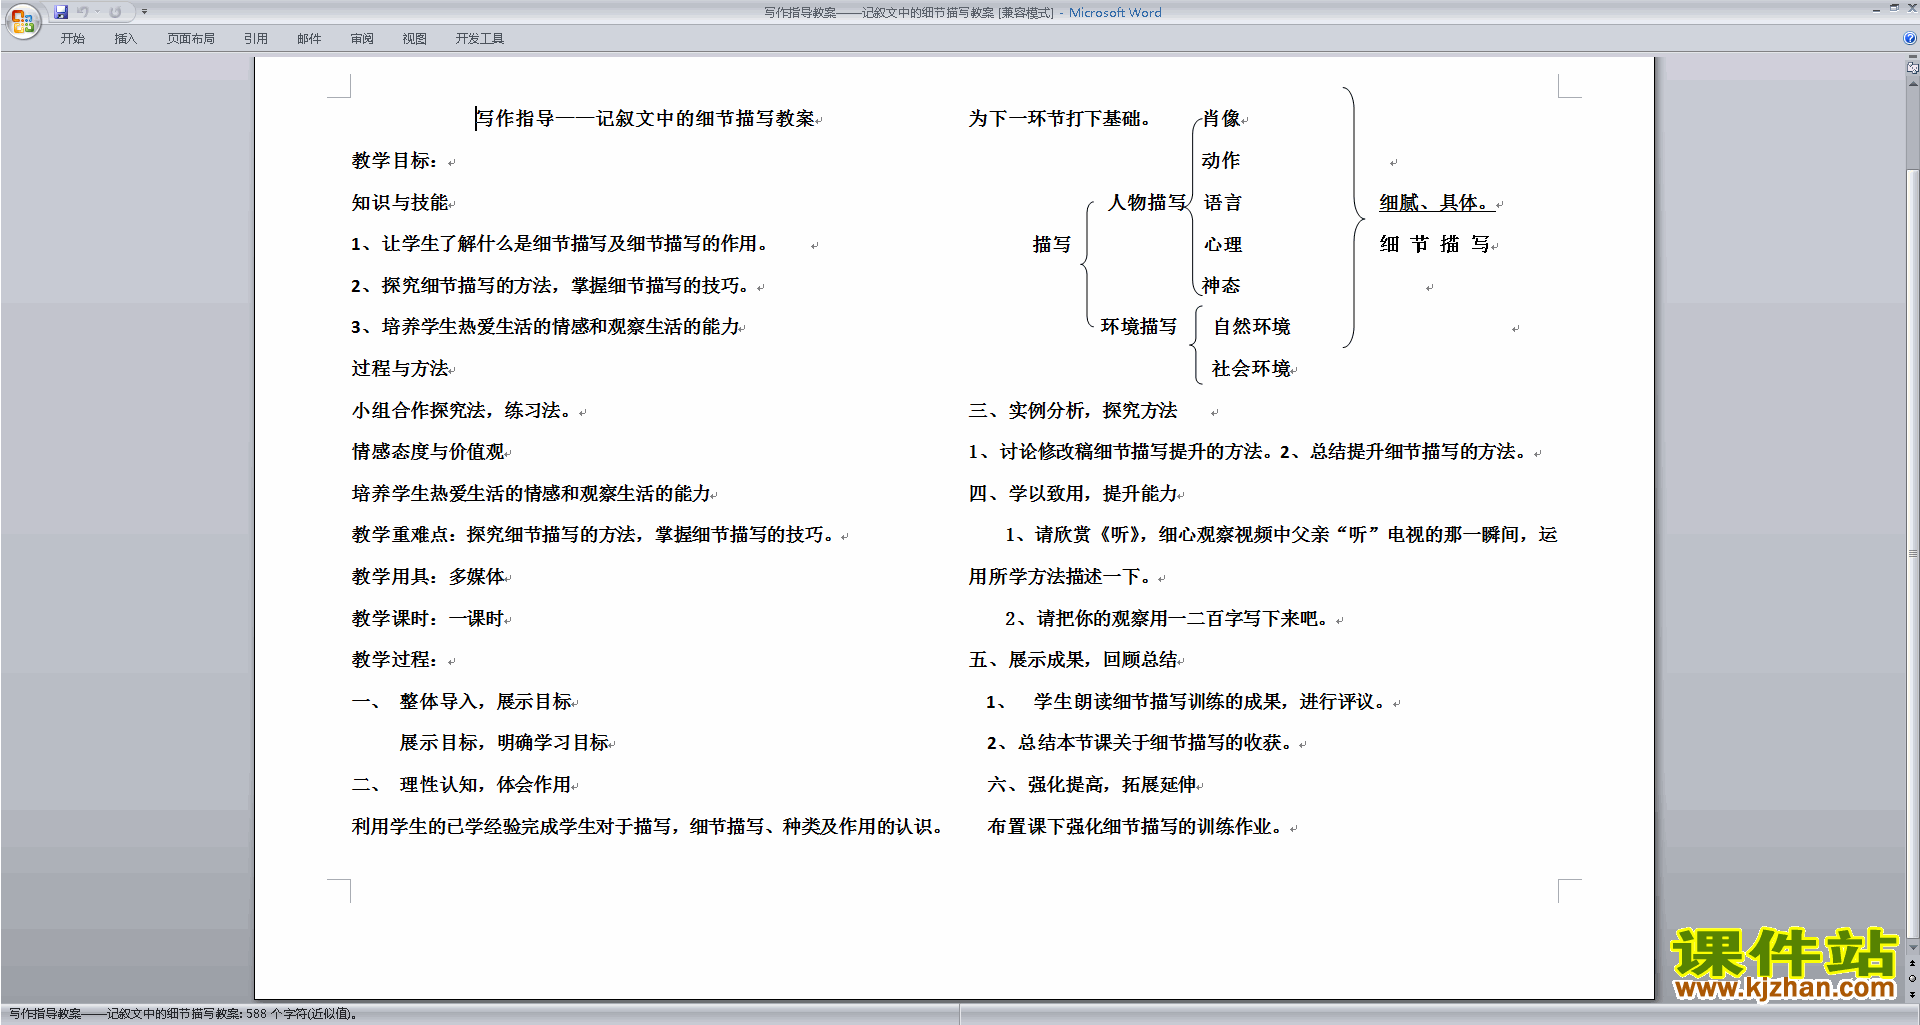
Task: Click the text 神态 in the diagram
Action: pos(1221,286)
